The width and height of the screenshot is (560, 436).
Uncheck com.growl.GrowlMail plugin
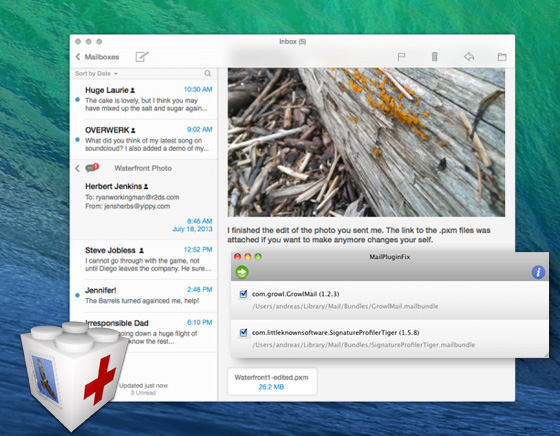tap(243, 294)
